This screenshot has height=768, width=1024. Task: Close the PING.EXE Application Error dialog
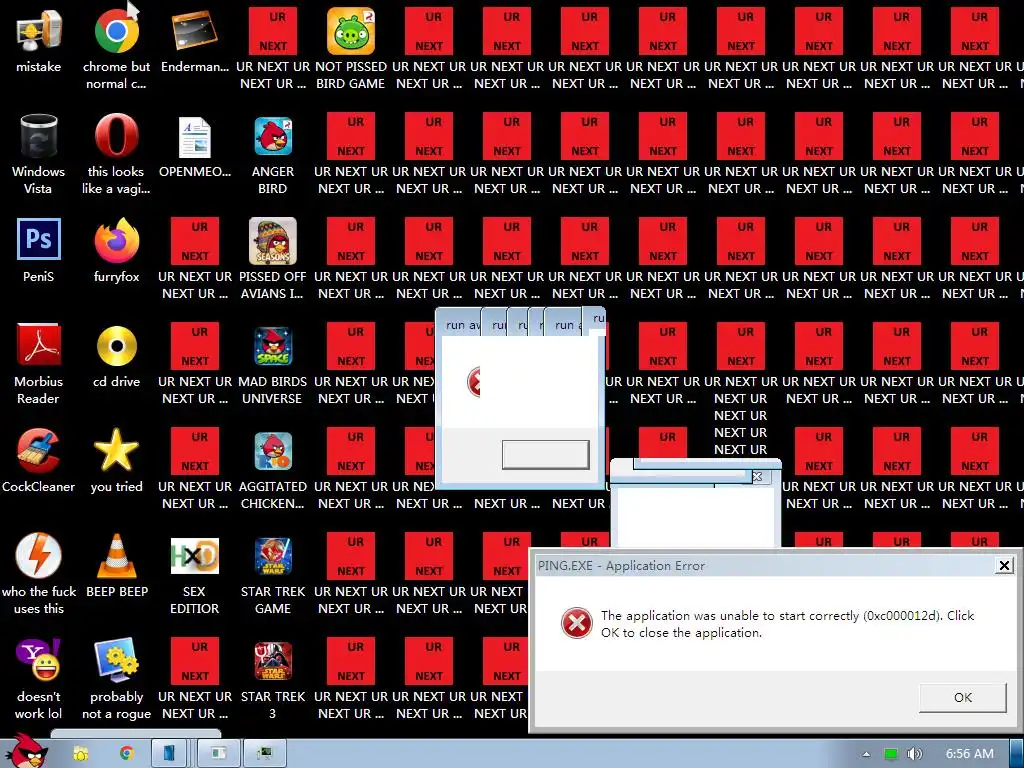point(1004,566)
